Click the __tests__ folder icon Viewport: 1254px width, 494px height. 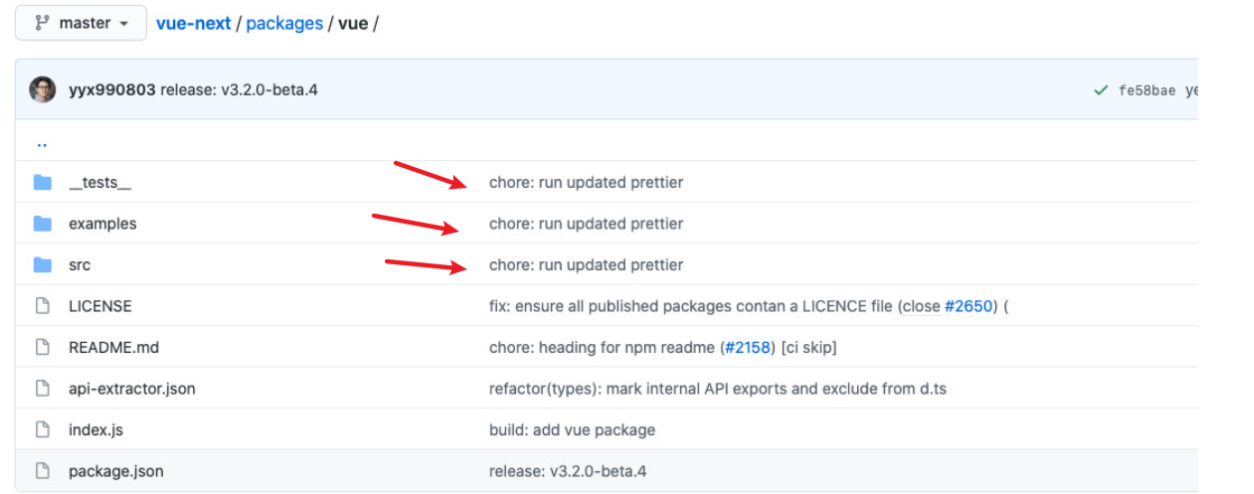click(x=42, y=183)
